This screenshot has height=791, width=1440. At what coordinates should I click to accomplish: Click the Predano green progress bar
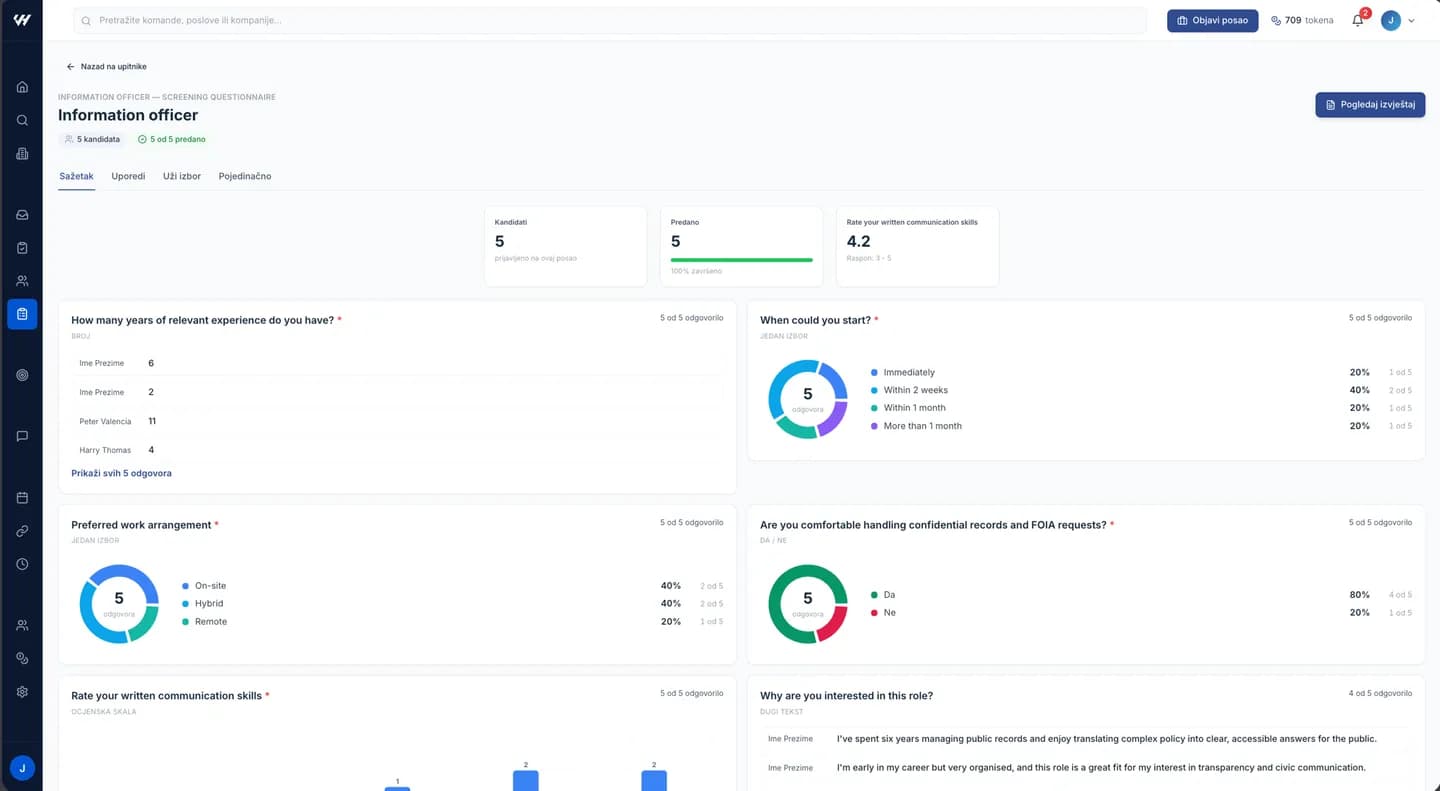coord(741,260)
